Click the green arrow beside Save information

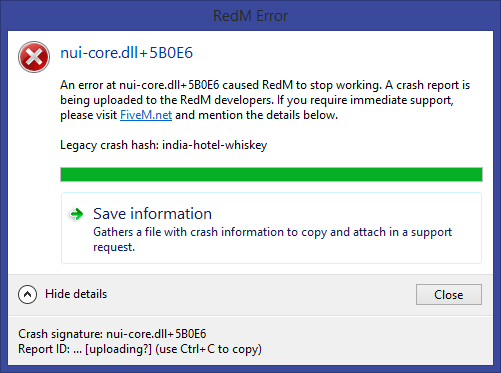[76, 214]
